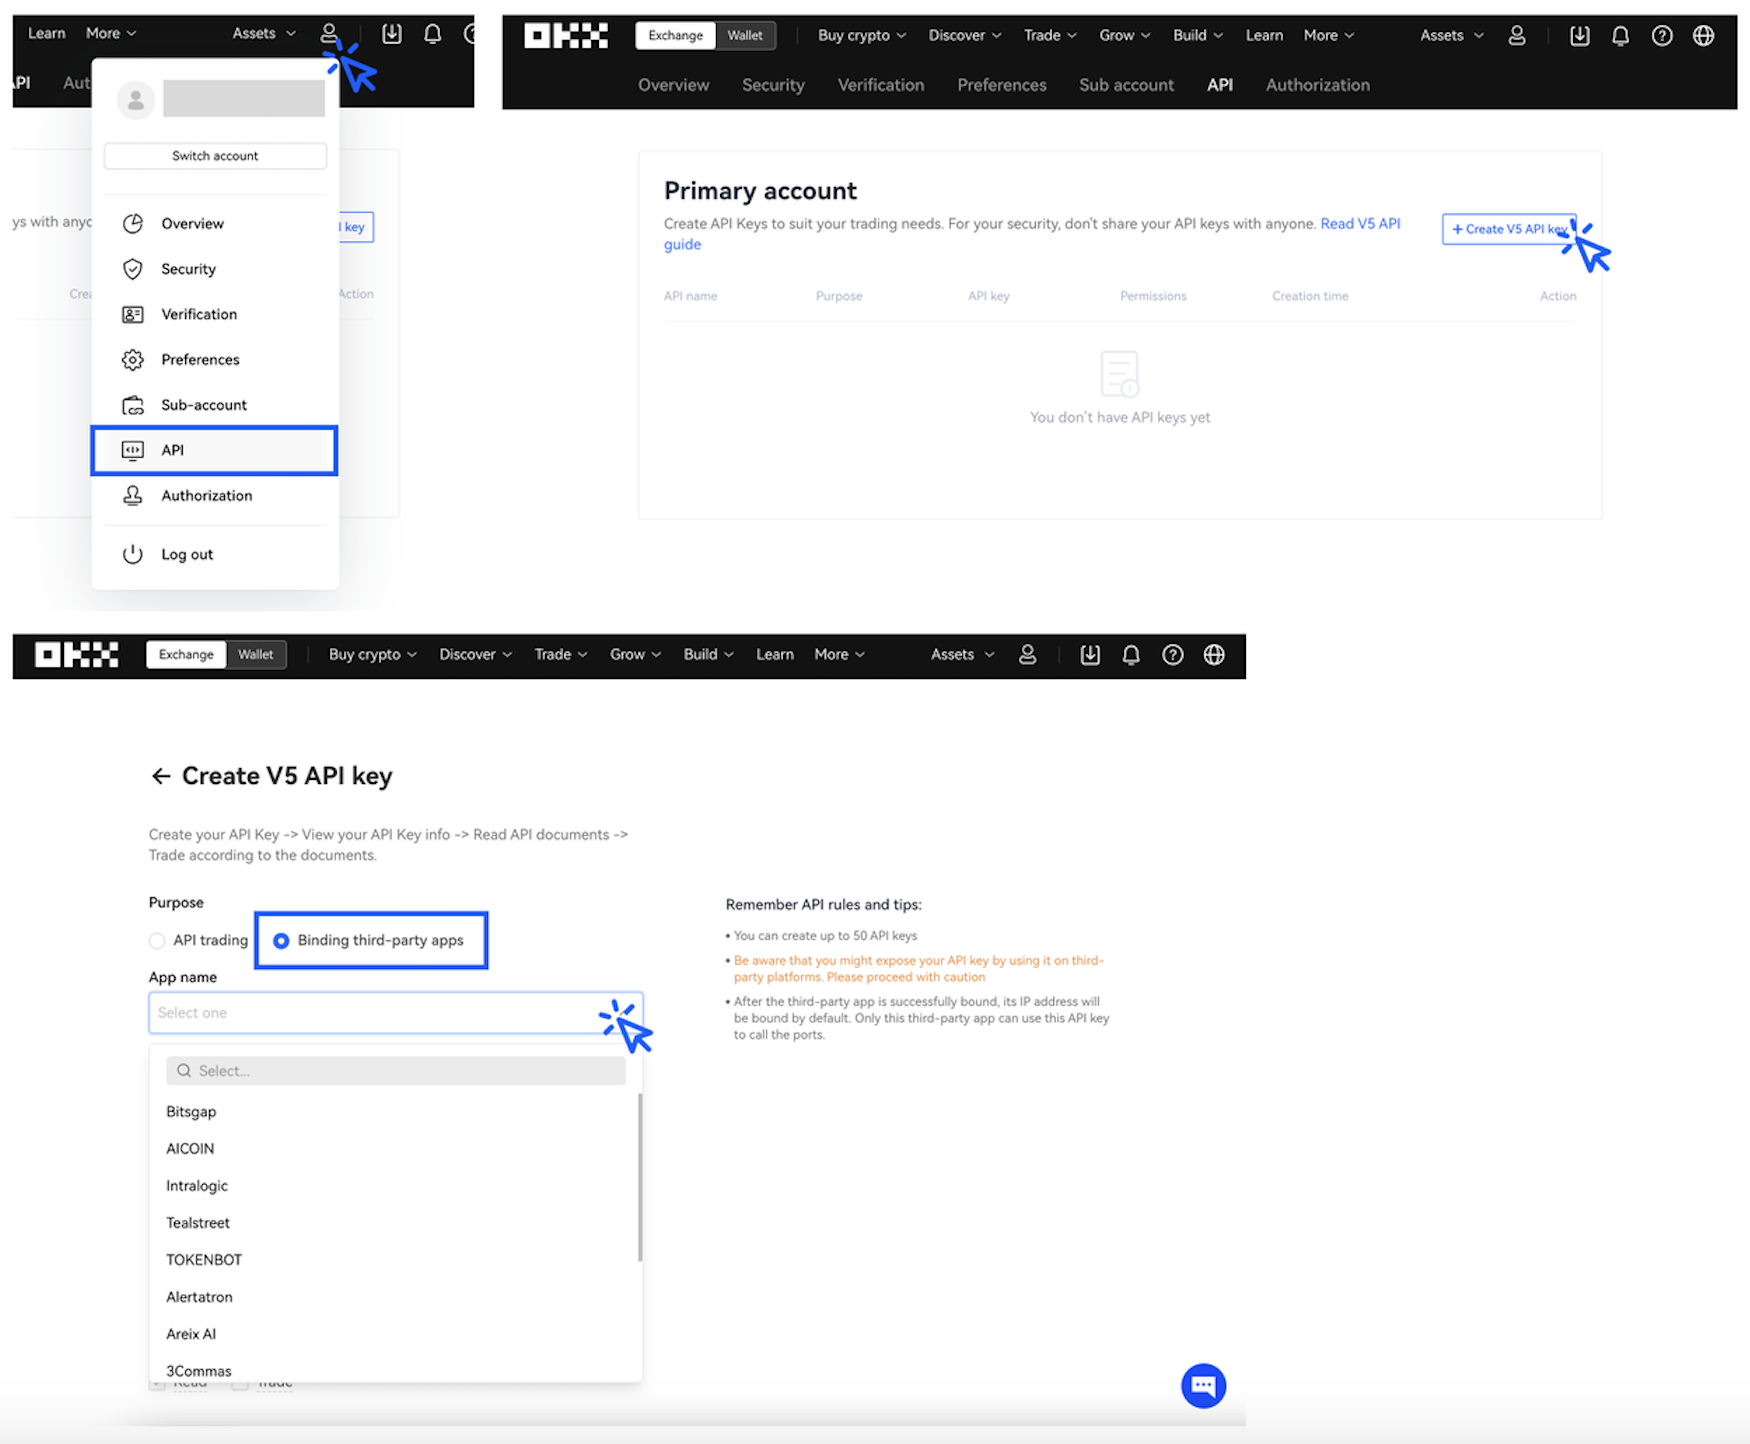Click the Switch account button
The width and height of the screenshot is (1750, 1444).
(215, 156)
